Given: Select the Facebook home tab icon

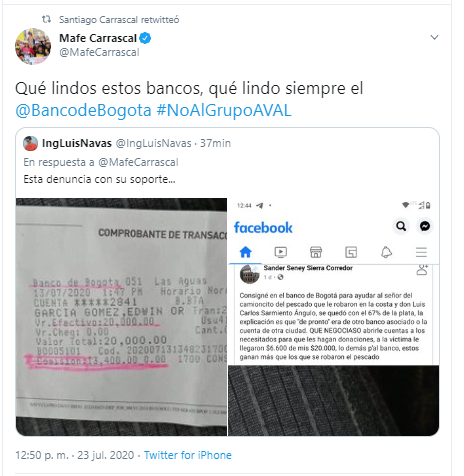Looking at the screenshot, I should 246,252.
